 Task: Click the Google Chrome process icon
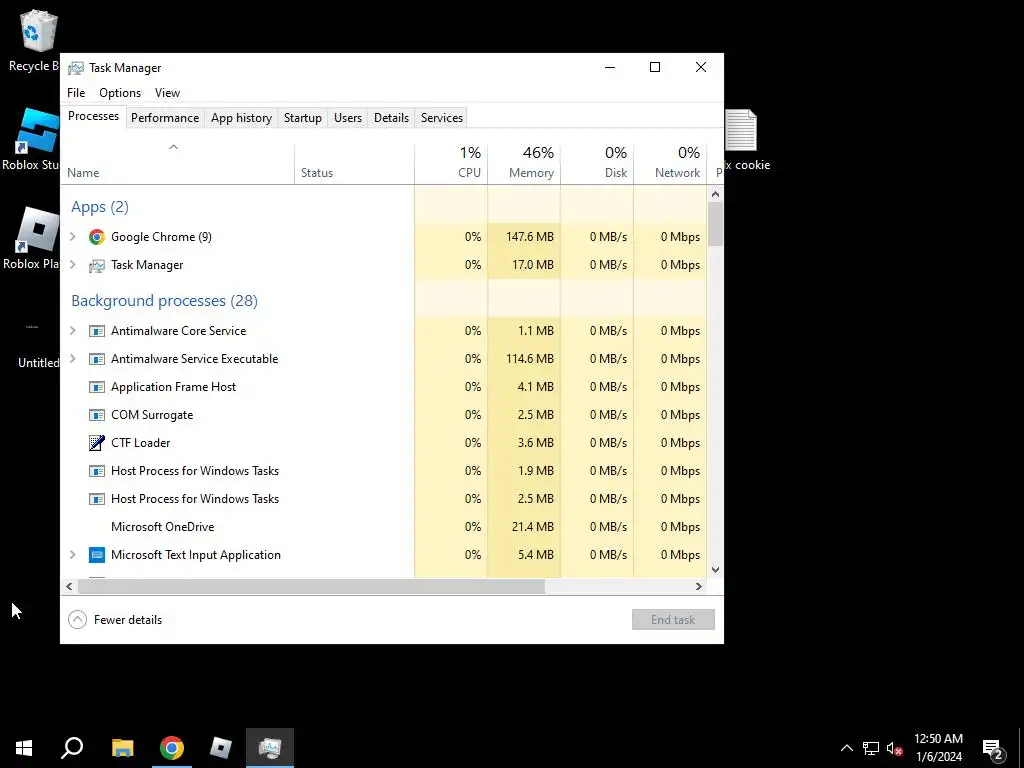(x=97, y=237)
